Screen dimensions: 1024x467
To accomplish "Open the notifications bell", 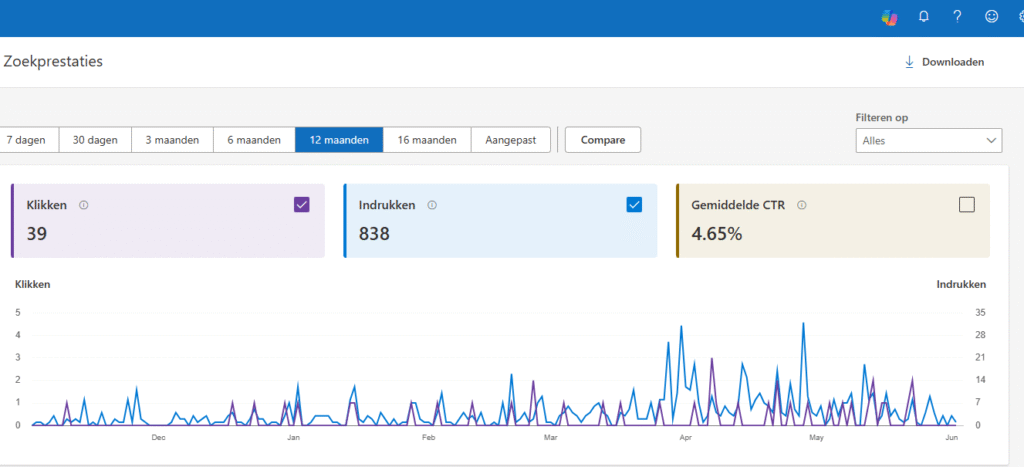I will pos(923,18).
